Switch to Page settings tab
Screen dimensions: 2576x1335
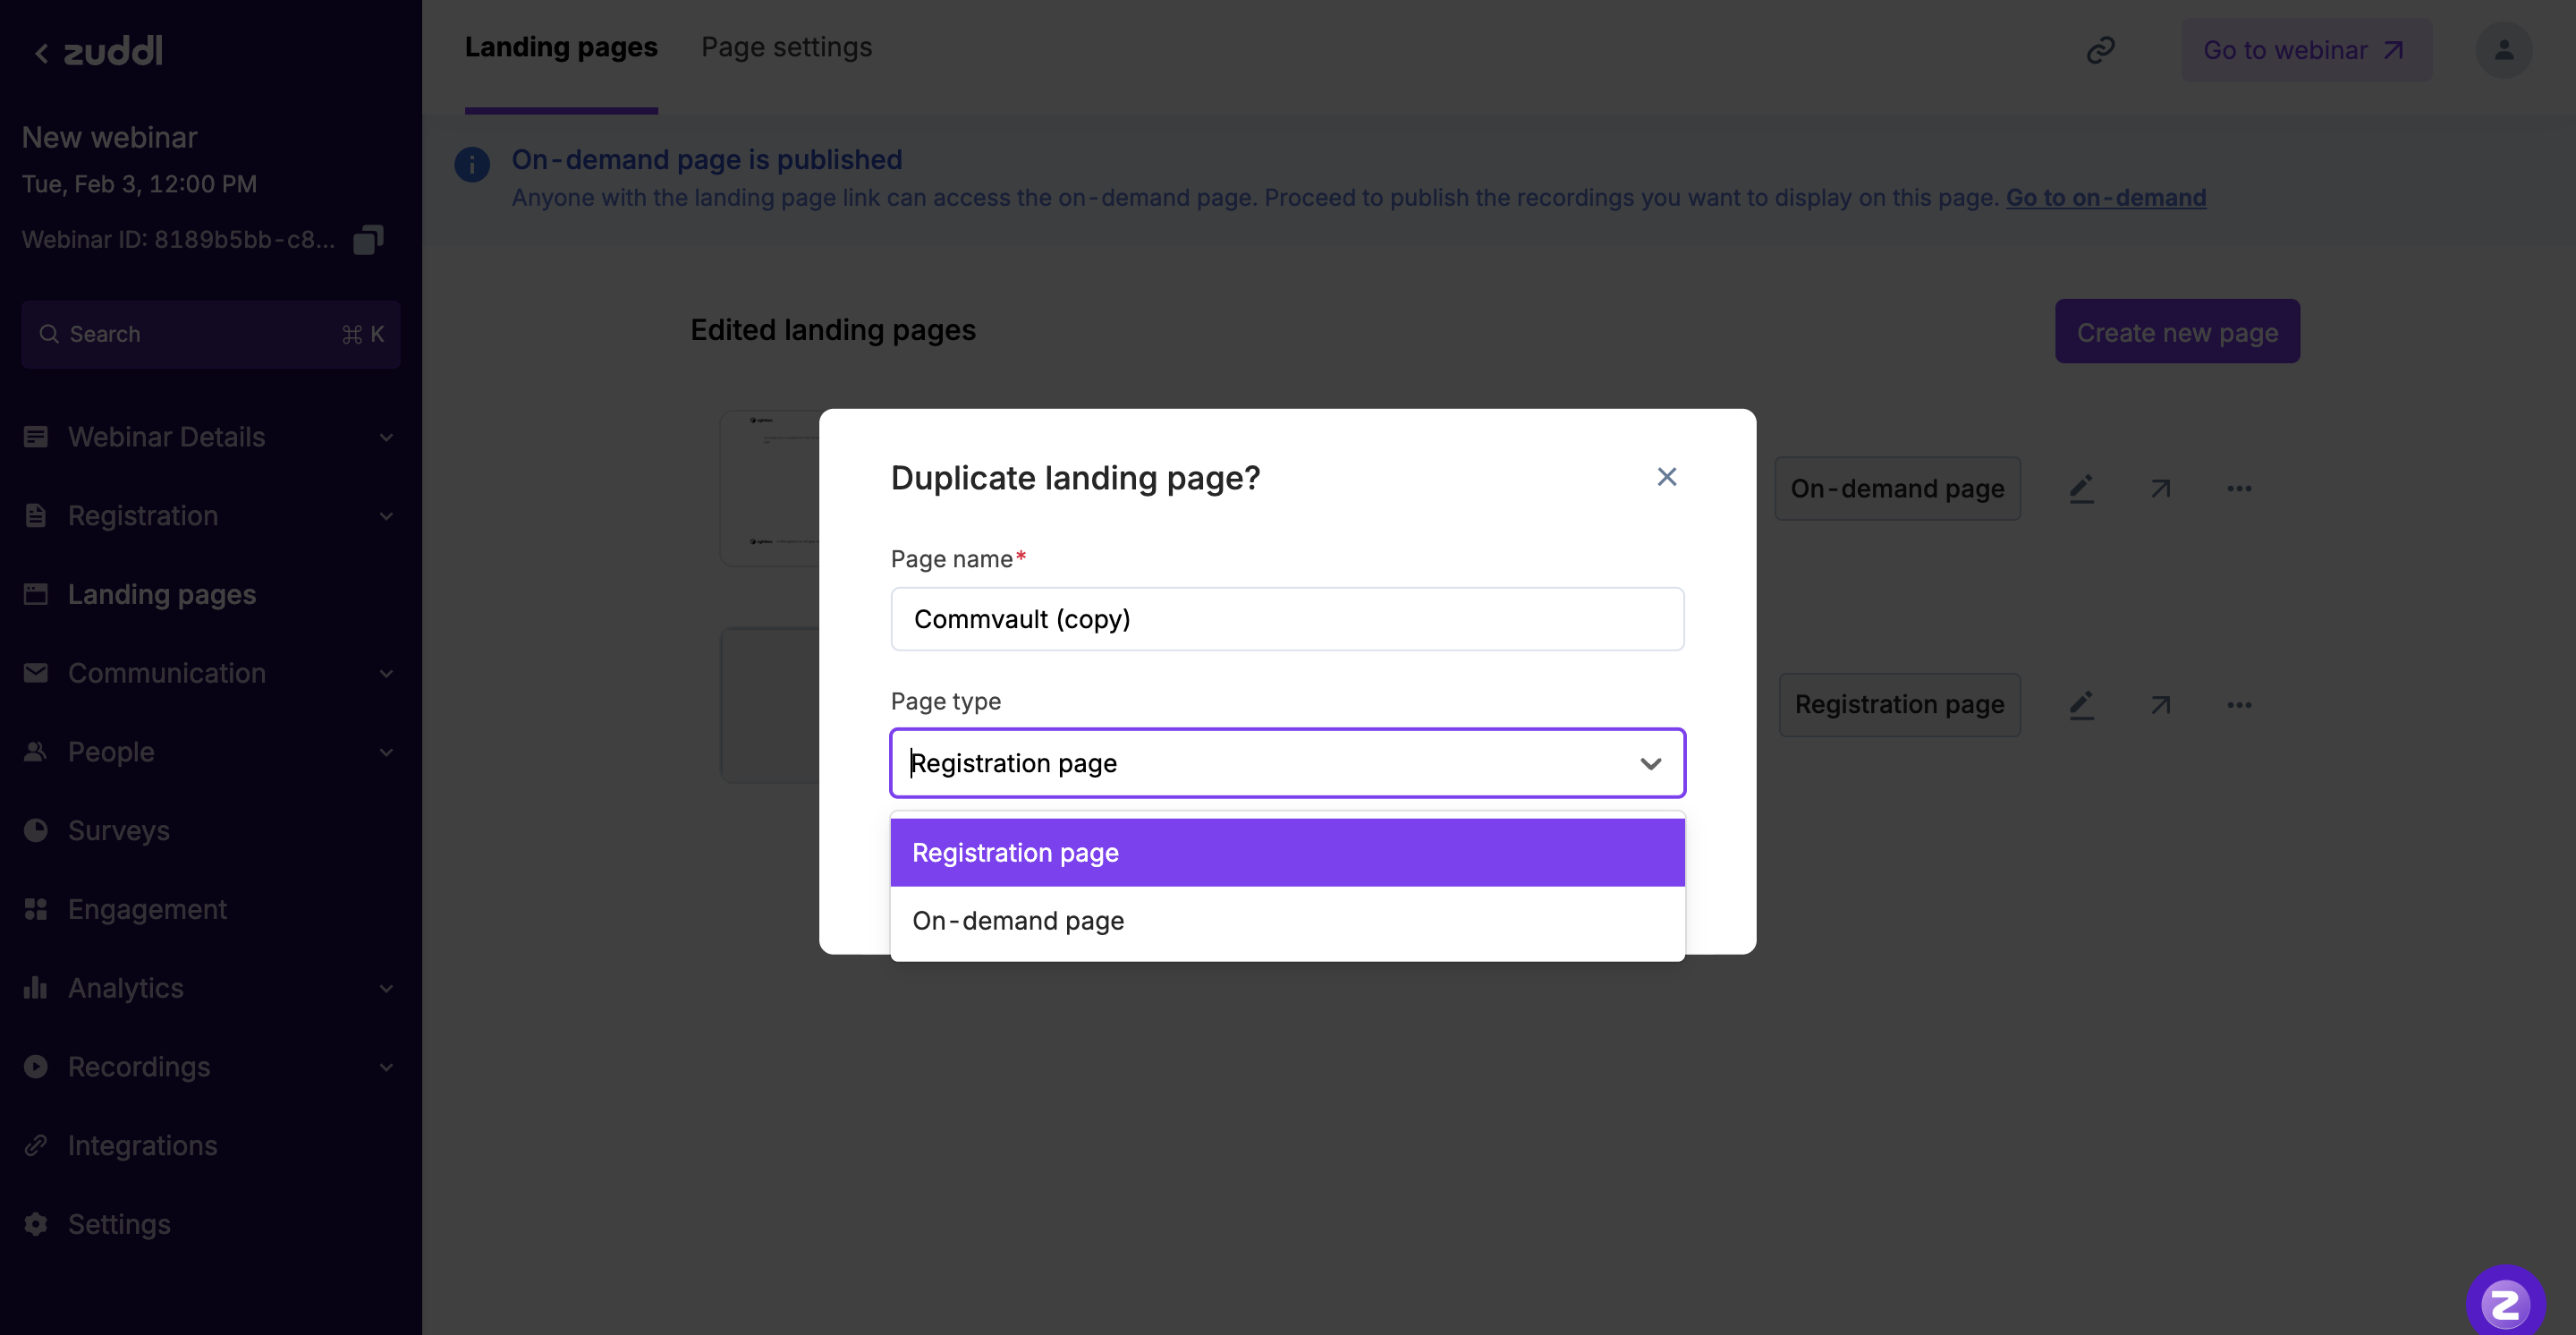[x=786, y=47]
